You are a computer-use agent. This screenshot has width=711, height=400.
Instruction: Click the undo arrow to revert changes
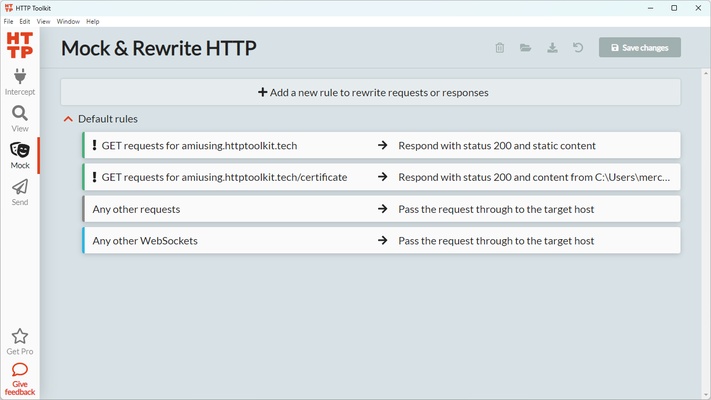click(x=578, y=48)
